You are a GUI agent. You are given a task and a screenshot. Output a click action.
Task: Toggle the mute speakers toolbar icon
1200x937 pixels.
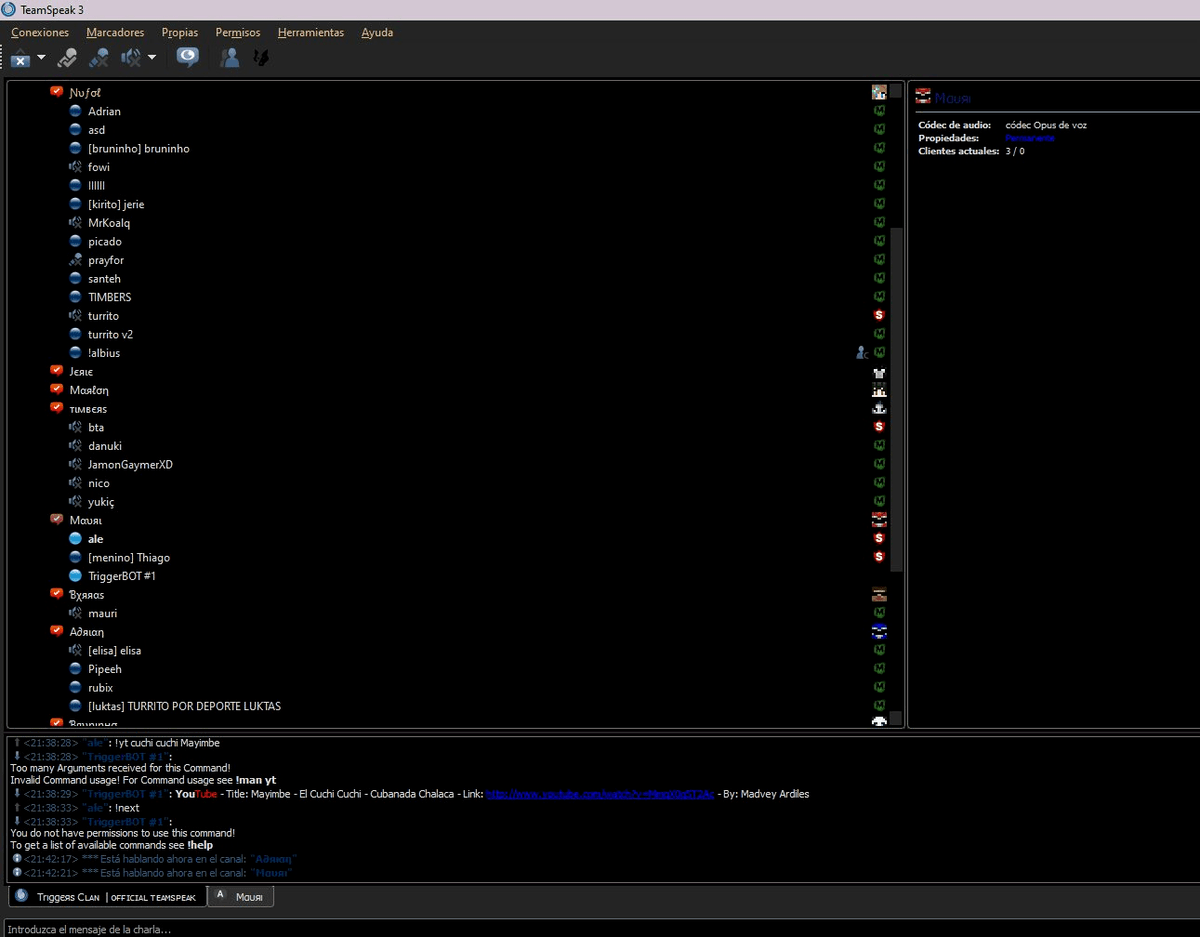pyautogui.click(x=131, y=58)
